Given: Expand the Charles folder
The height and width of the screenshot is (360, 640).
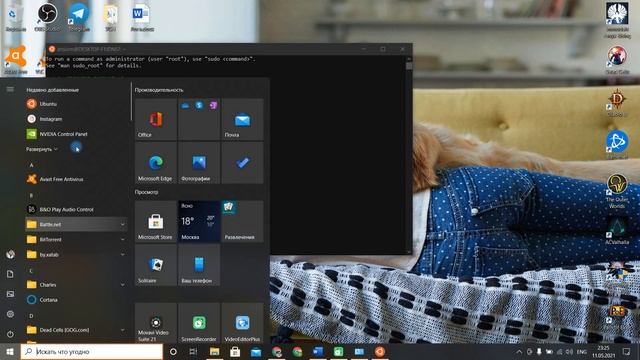Looking at the screenshot, I should point(76,285).
